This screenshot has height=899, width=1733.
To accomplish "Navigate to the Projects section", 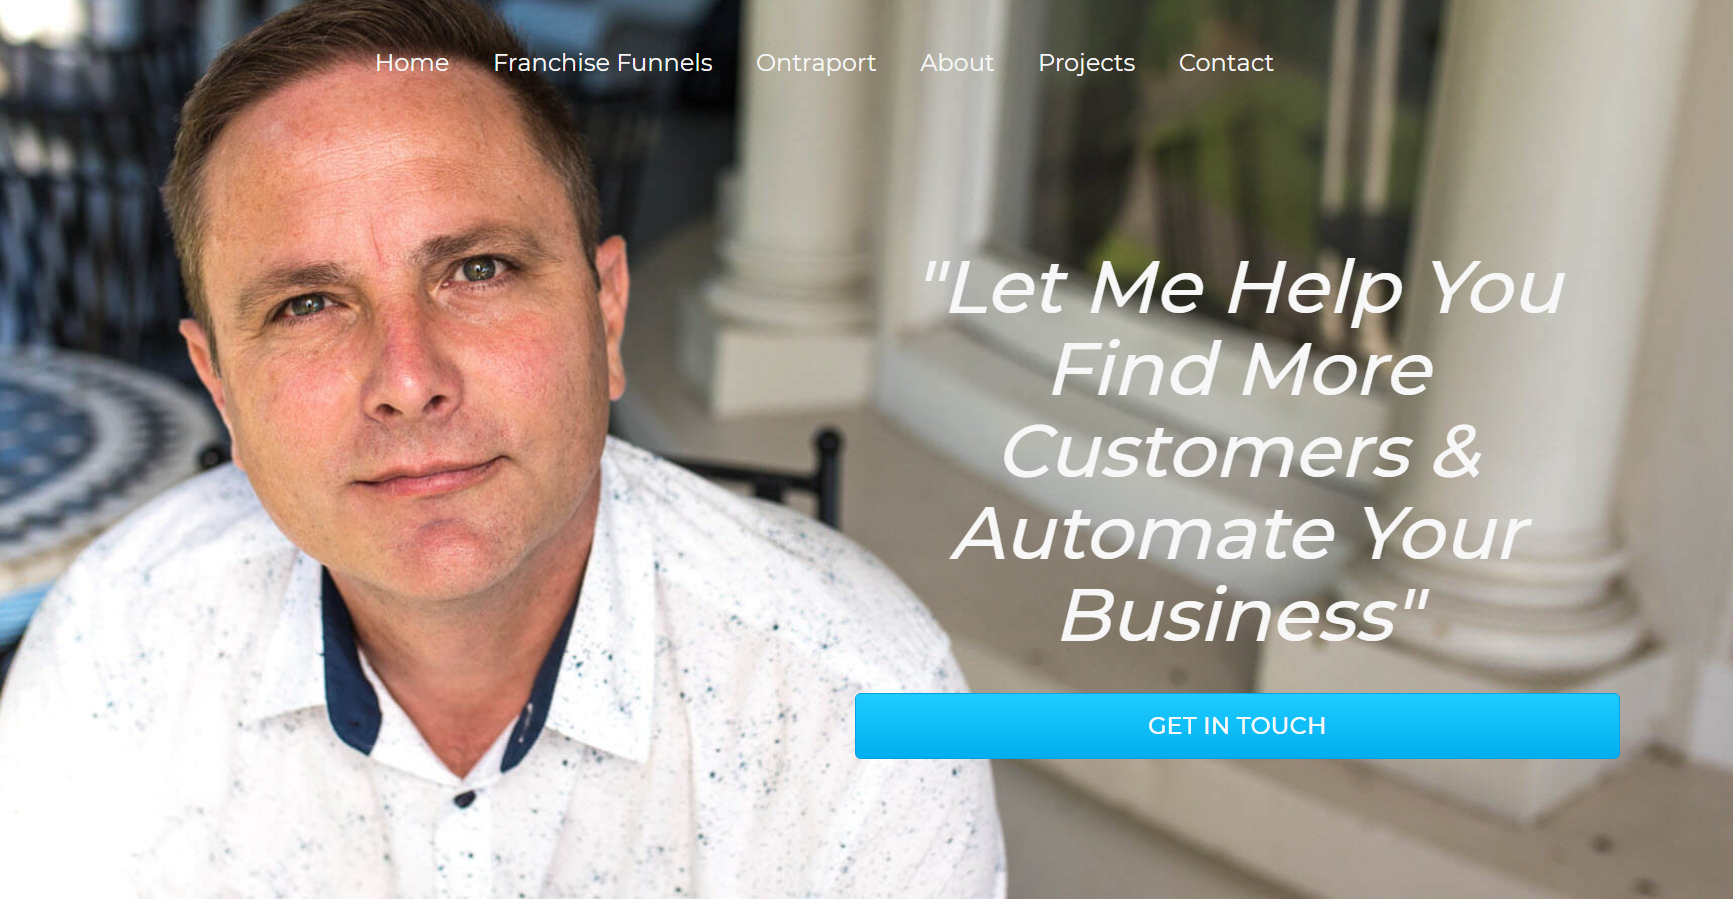I will 1086,63.
